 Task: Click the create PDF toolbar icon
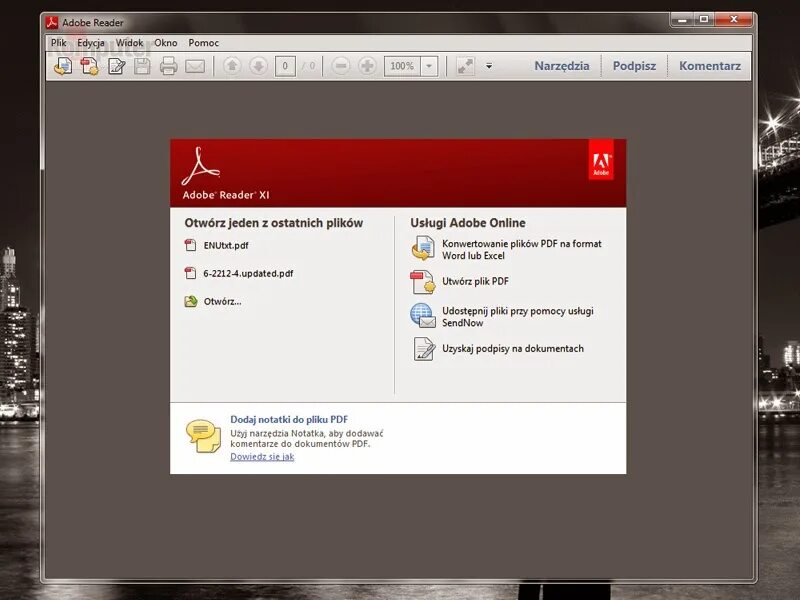click(89, 66)
